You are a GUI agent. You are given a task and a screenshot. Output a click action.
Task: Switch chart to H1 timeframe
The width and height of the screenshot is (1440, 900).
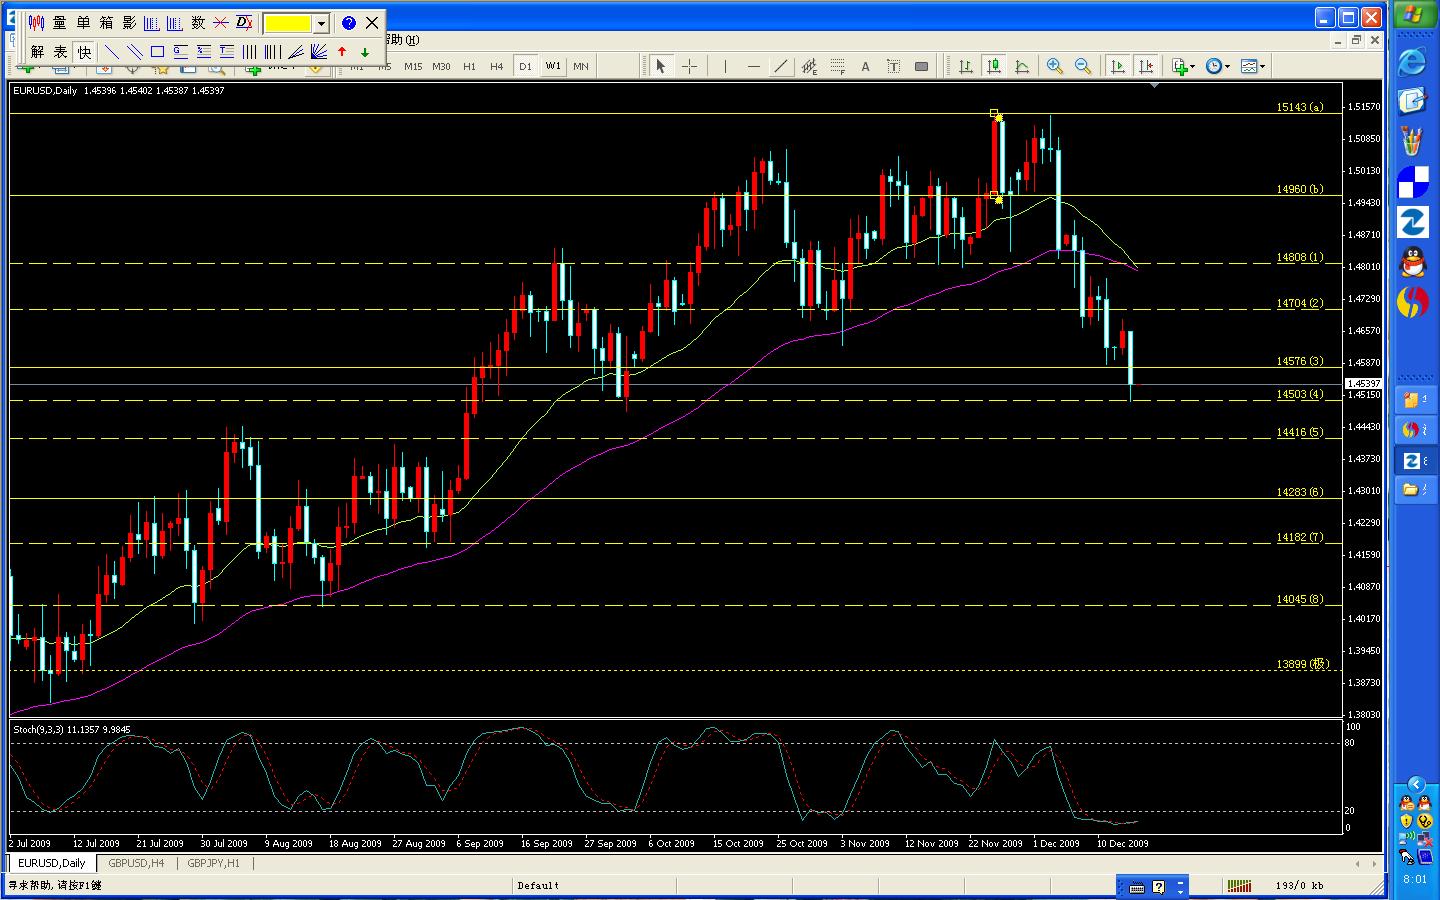point(469,67)
